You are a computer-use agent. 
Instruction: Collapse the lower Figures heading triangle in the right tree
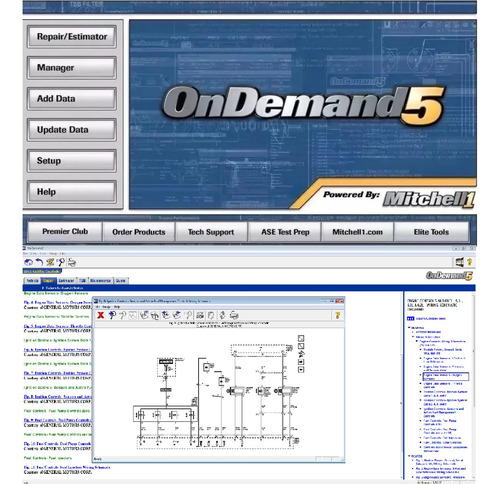tap(409, 456)
